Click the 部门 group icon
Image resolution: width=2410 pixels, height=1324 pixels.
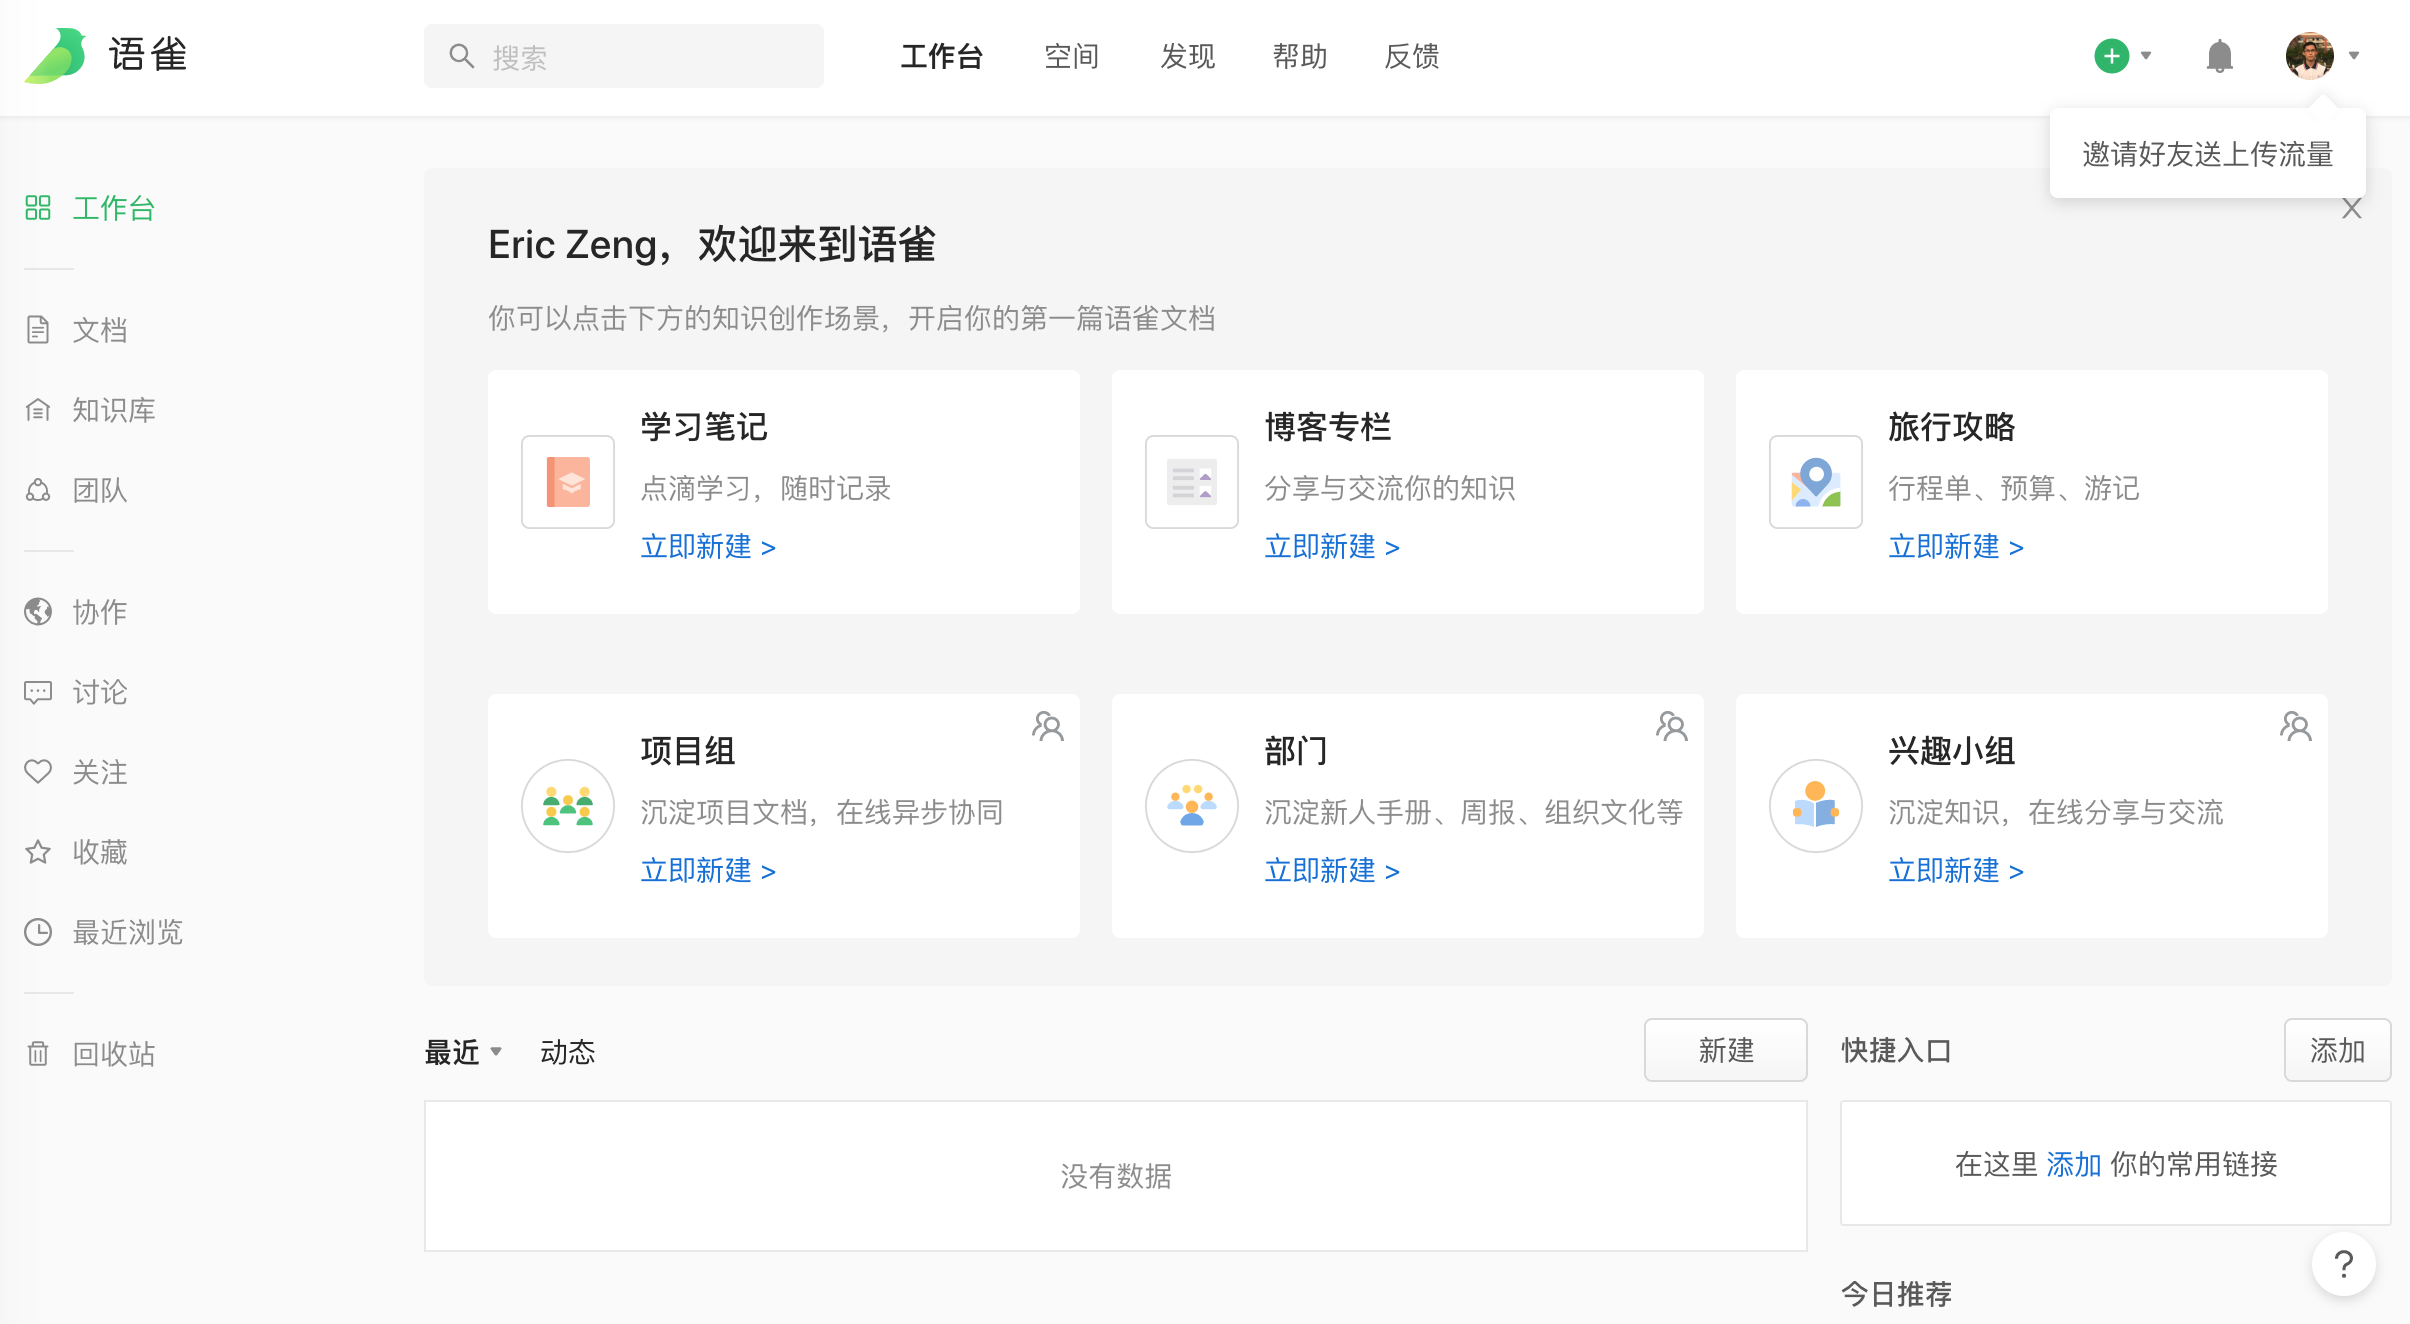coord(1192,806)
